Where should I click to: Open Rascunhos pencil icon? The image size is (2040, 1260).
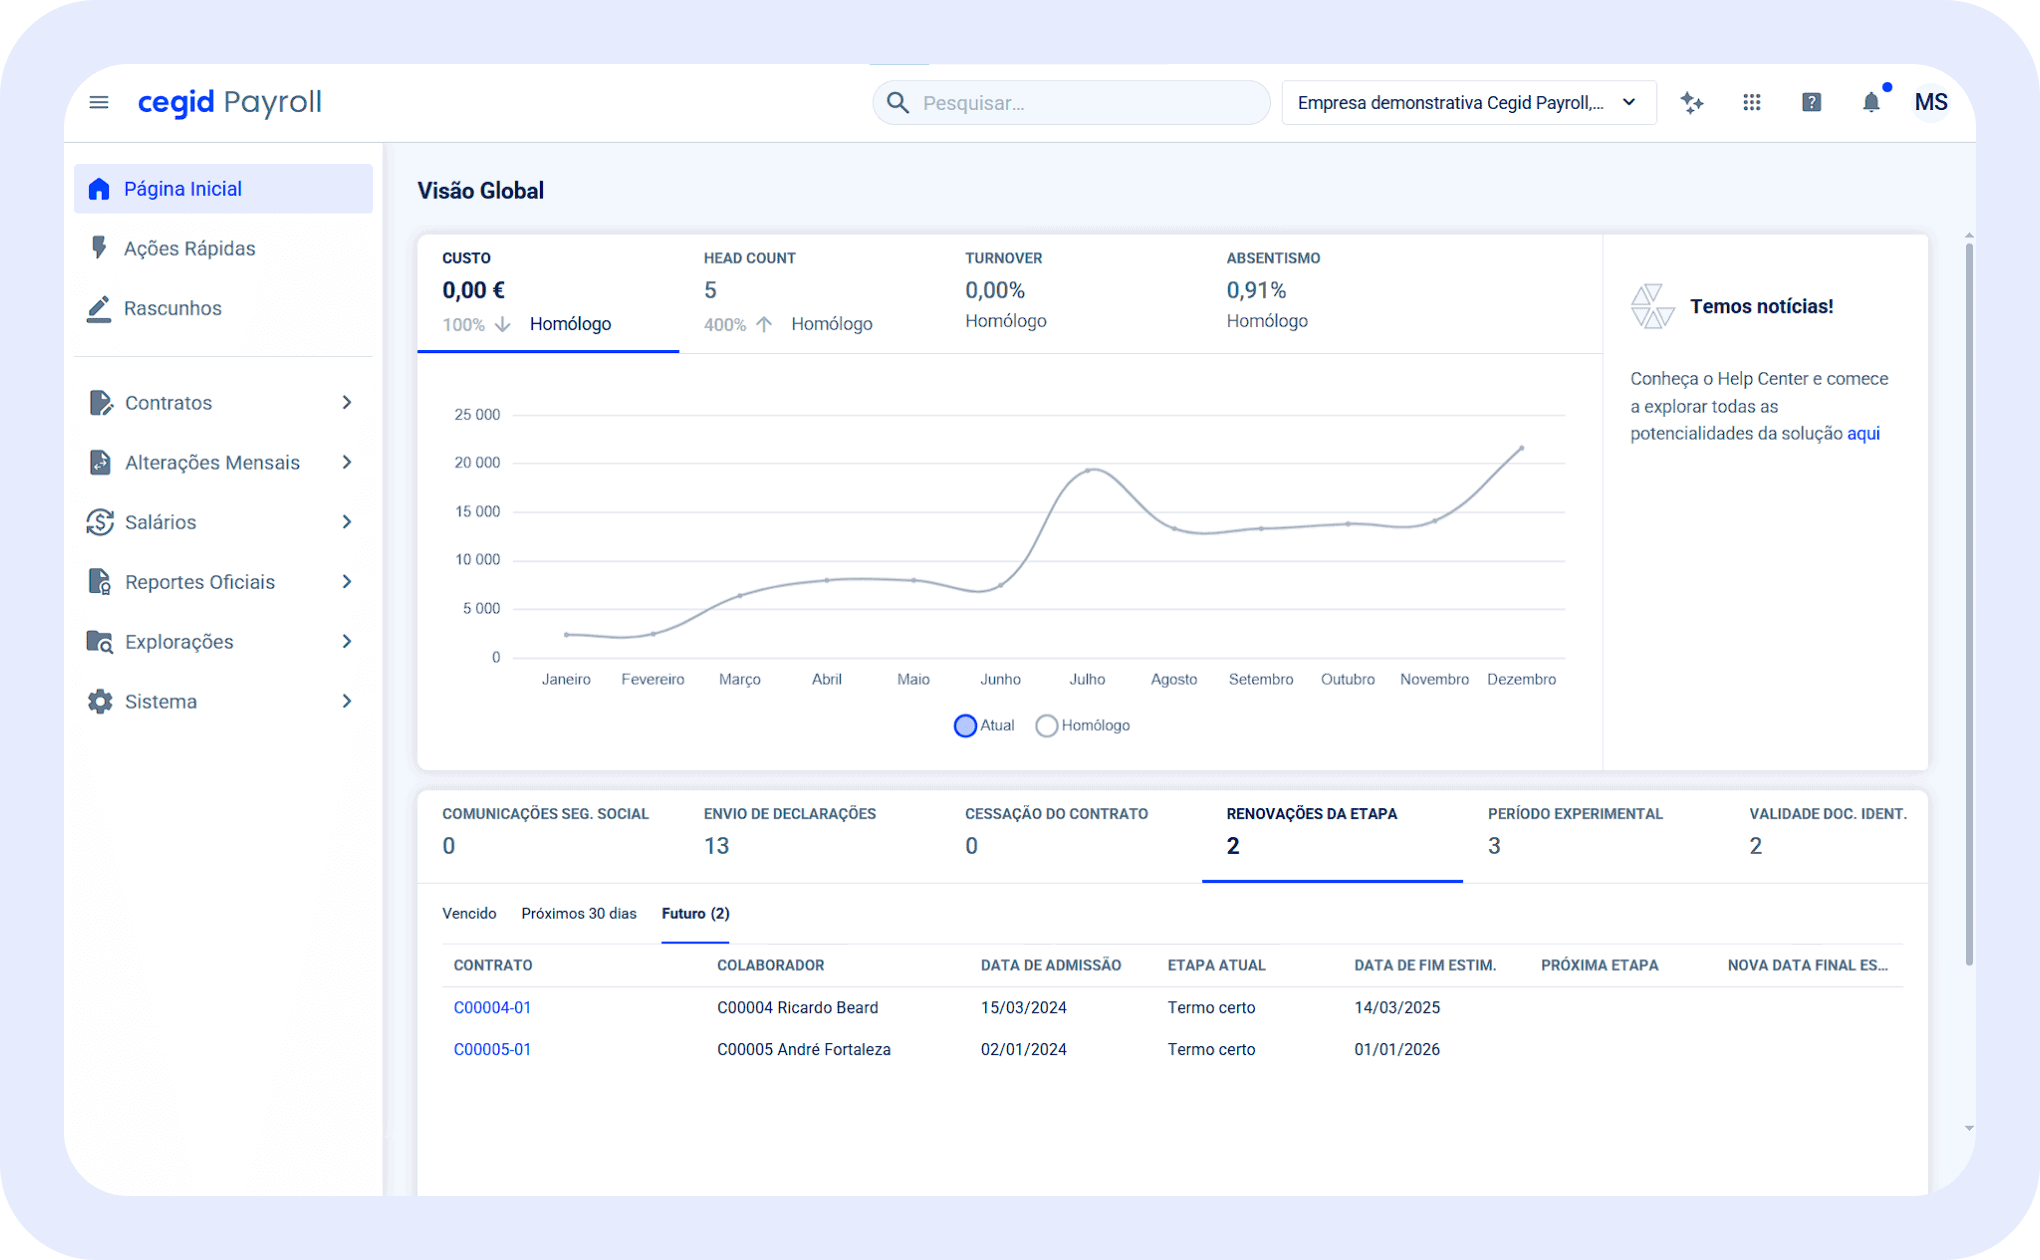(x=99, y=308)
